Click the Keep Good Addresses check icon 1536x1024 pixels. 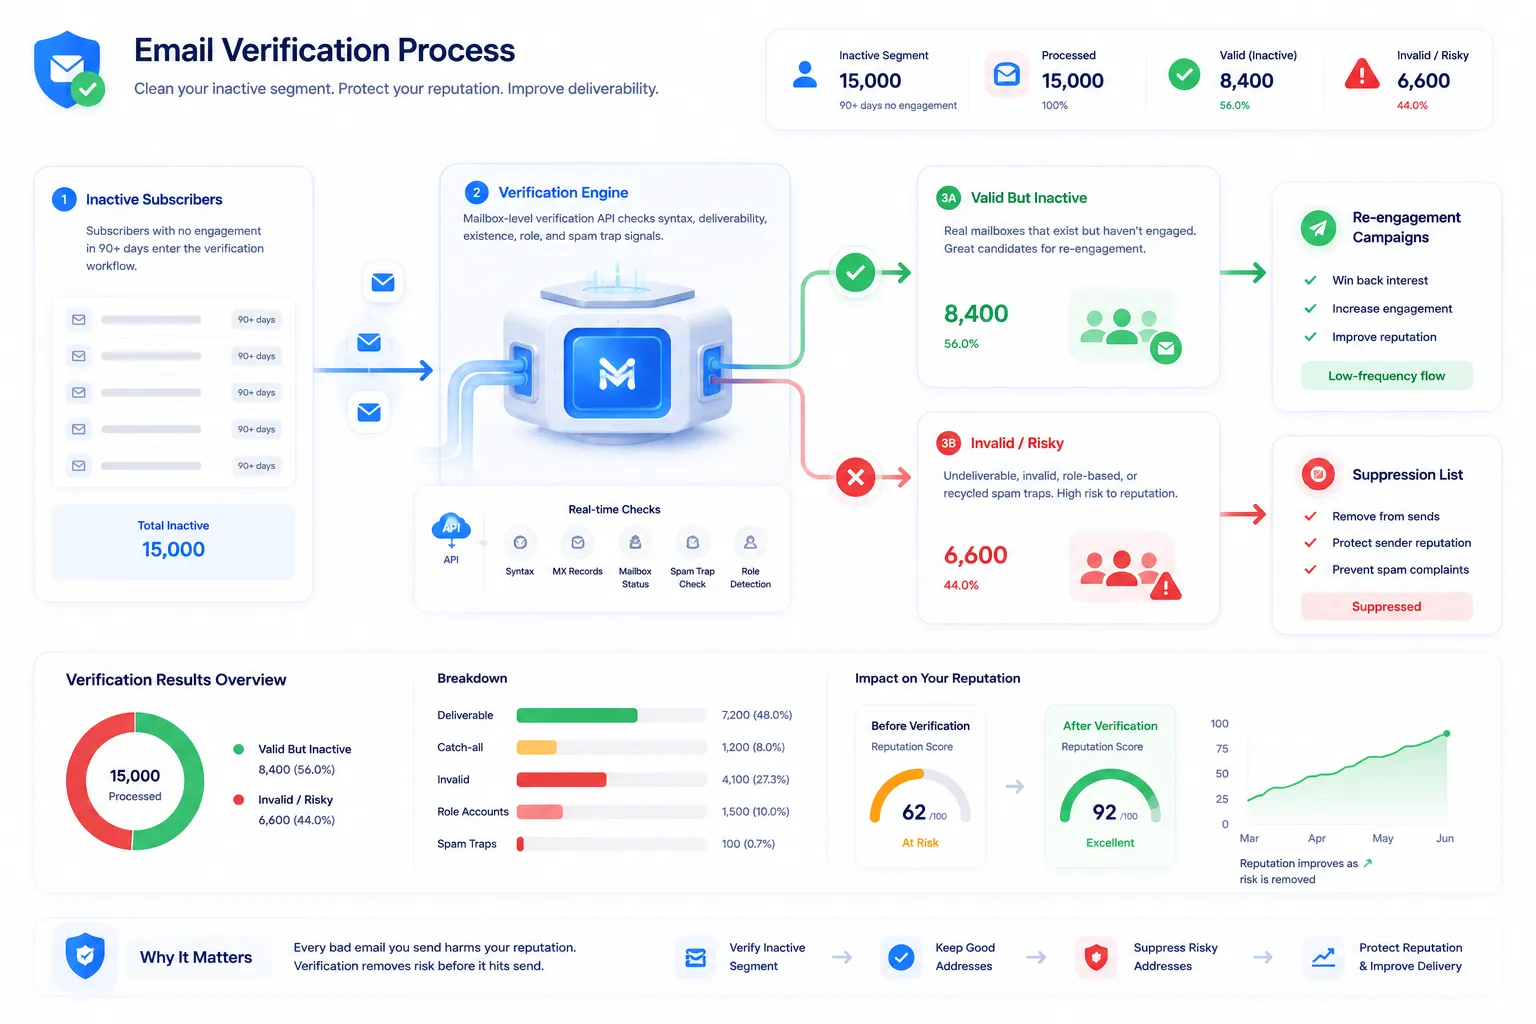tap(901, 957)
